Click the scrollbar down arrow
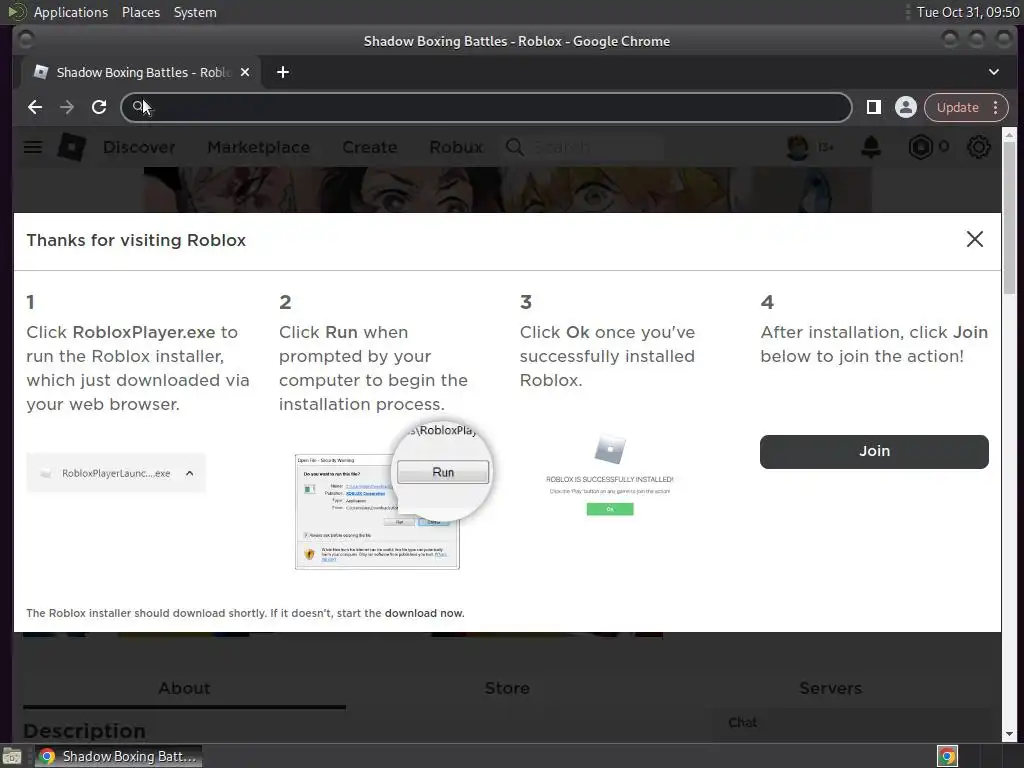Screen dimensions: 1024x768 pyautogui.click(x=1009, y=734)
